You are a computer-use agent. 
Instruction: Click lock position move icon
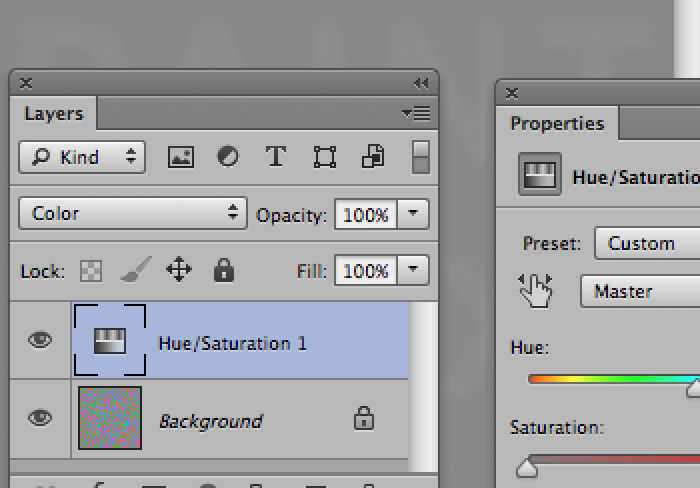point(178,270)
